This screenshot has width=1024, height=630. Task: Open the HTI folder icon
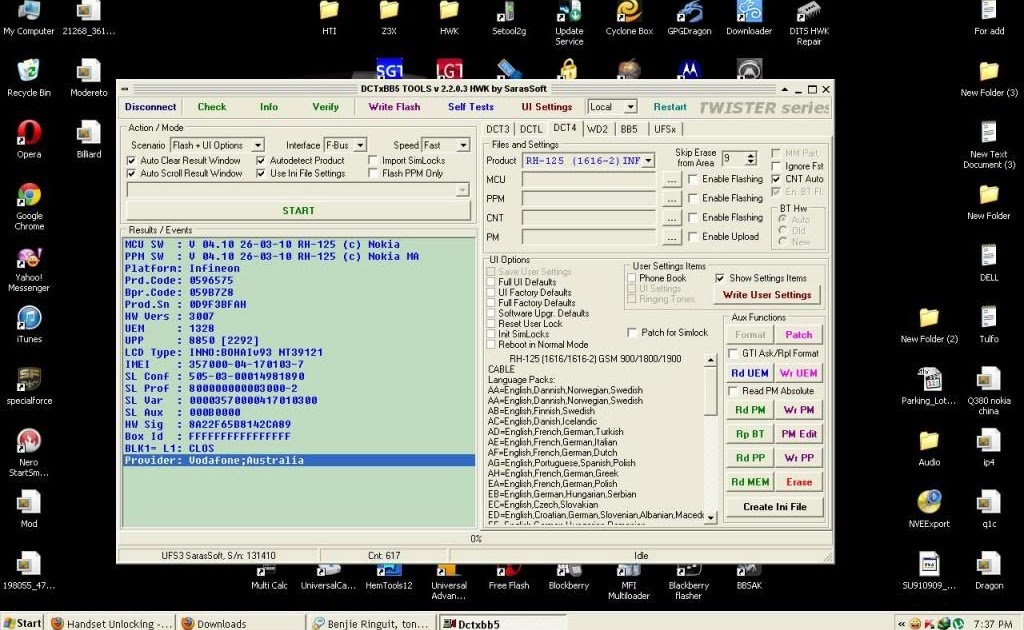329,17
